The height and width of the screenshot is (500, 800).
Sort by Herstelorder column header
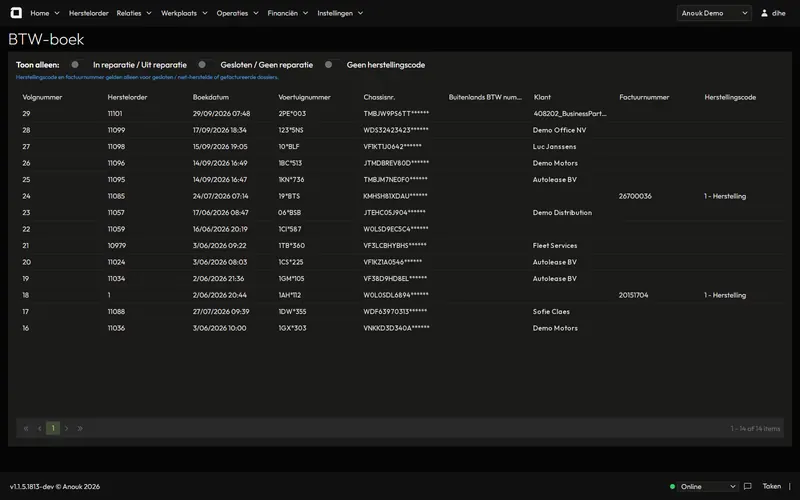127,97
